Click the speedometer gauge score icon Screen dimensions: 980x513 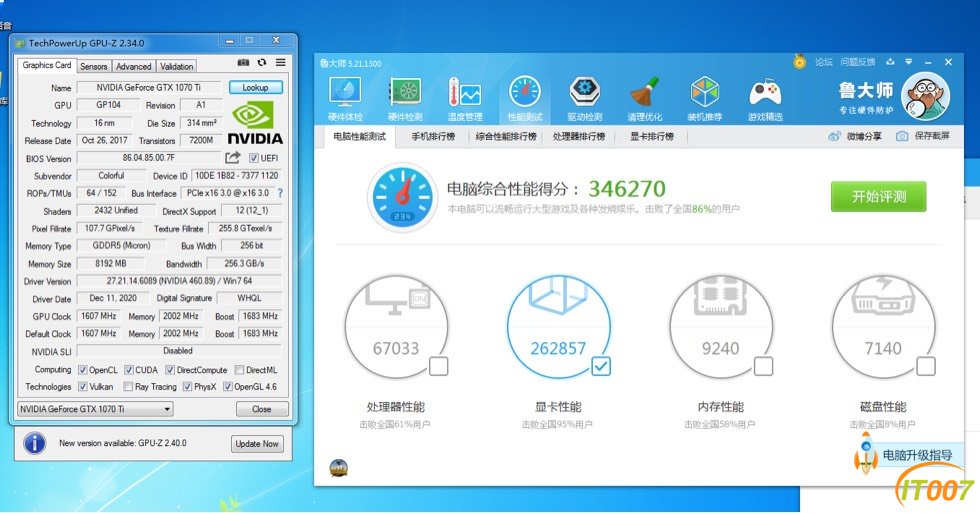tap(402, 197)
